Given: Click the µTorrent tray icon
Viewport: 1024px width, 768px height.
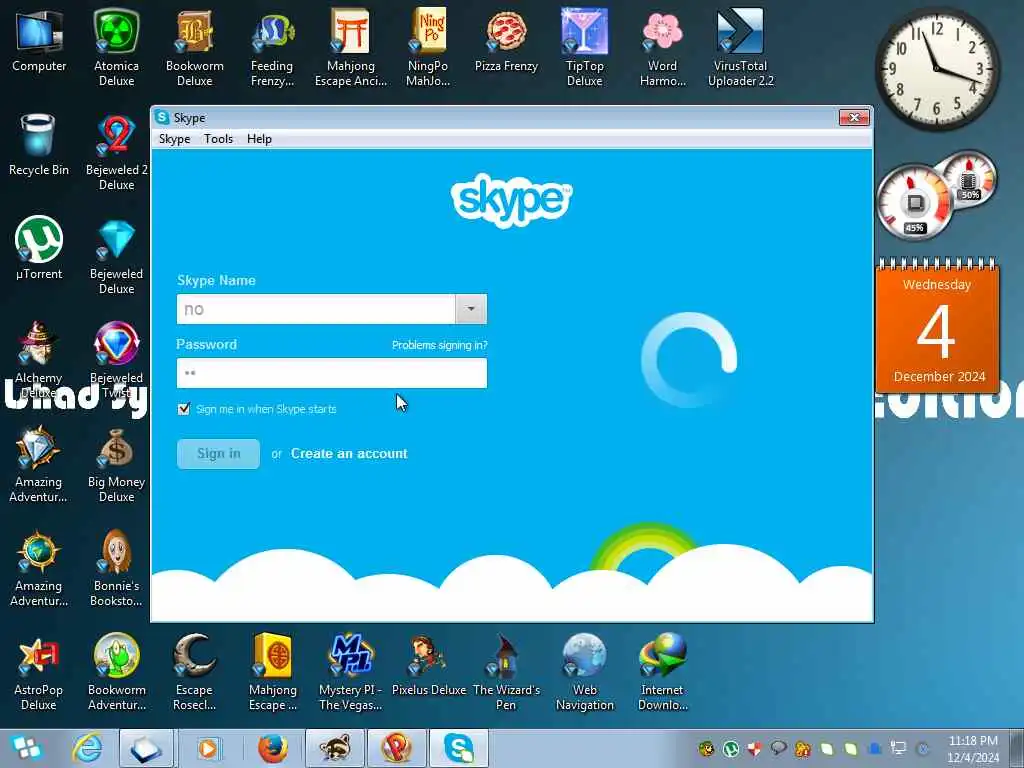Looking at the screenshot, I should pyautogui.click(x=730, y=748).
